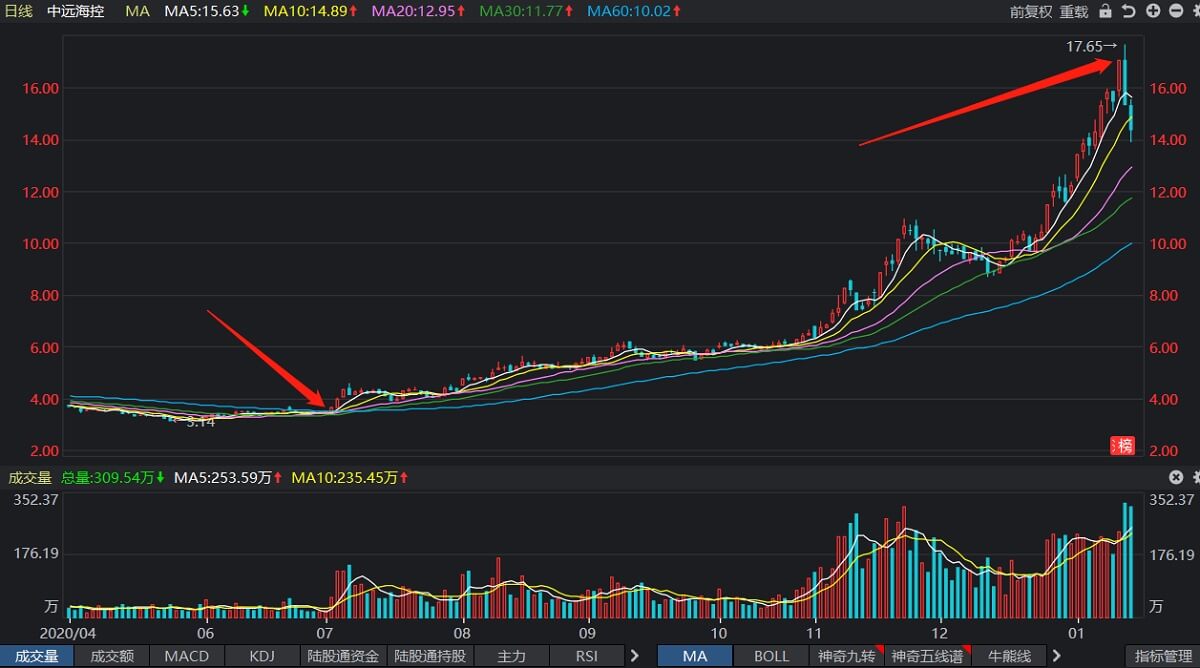Viewport: 1200px width, 668px height.
Task: Click the 总量:309.54万 volume value
Action: click(114, 478)
